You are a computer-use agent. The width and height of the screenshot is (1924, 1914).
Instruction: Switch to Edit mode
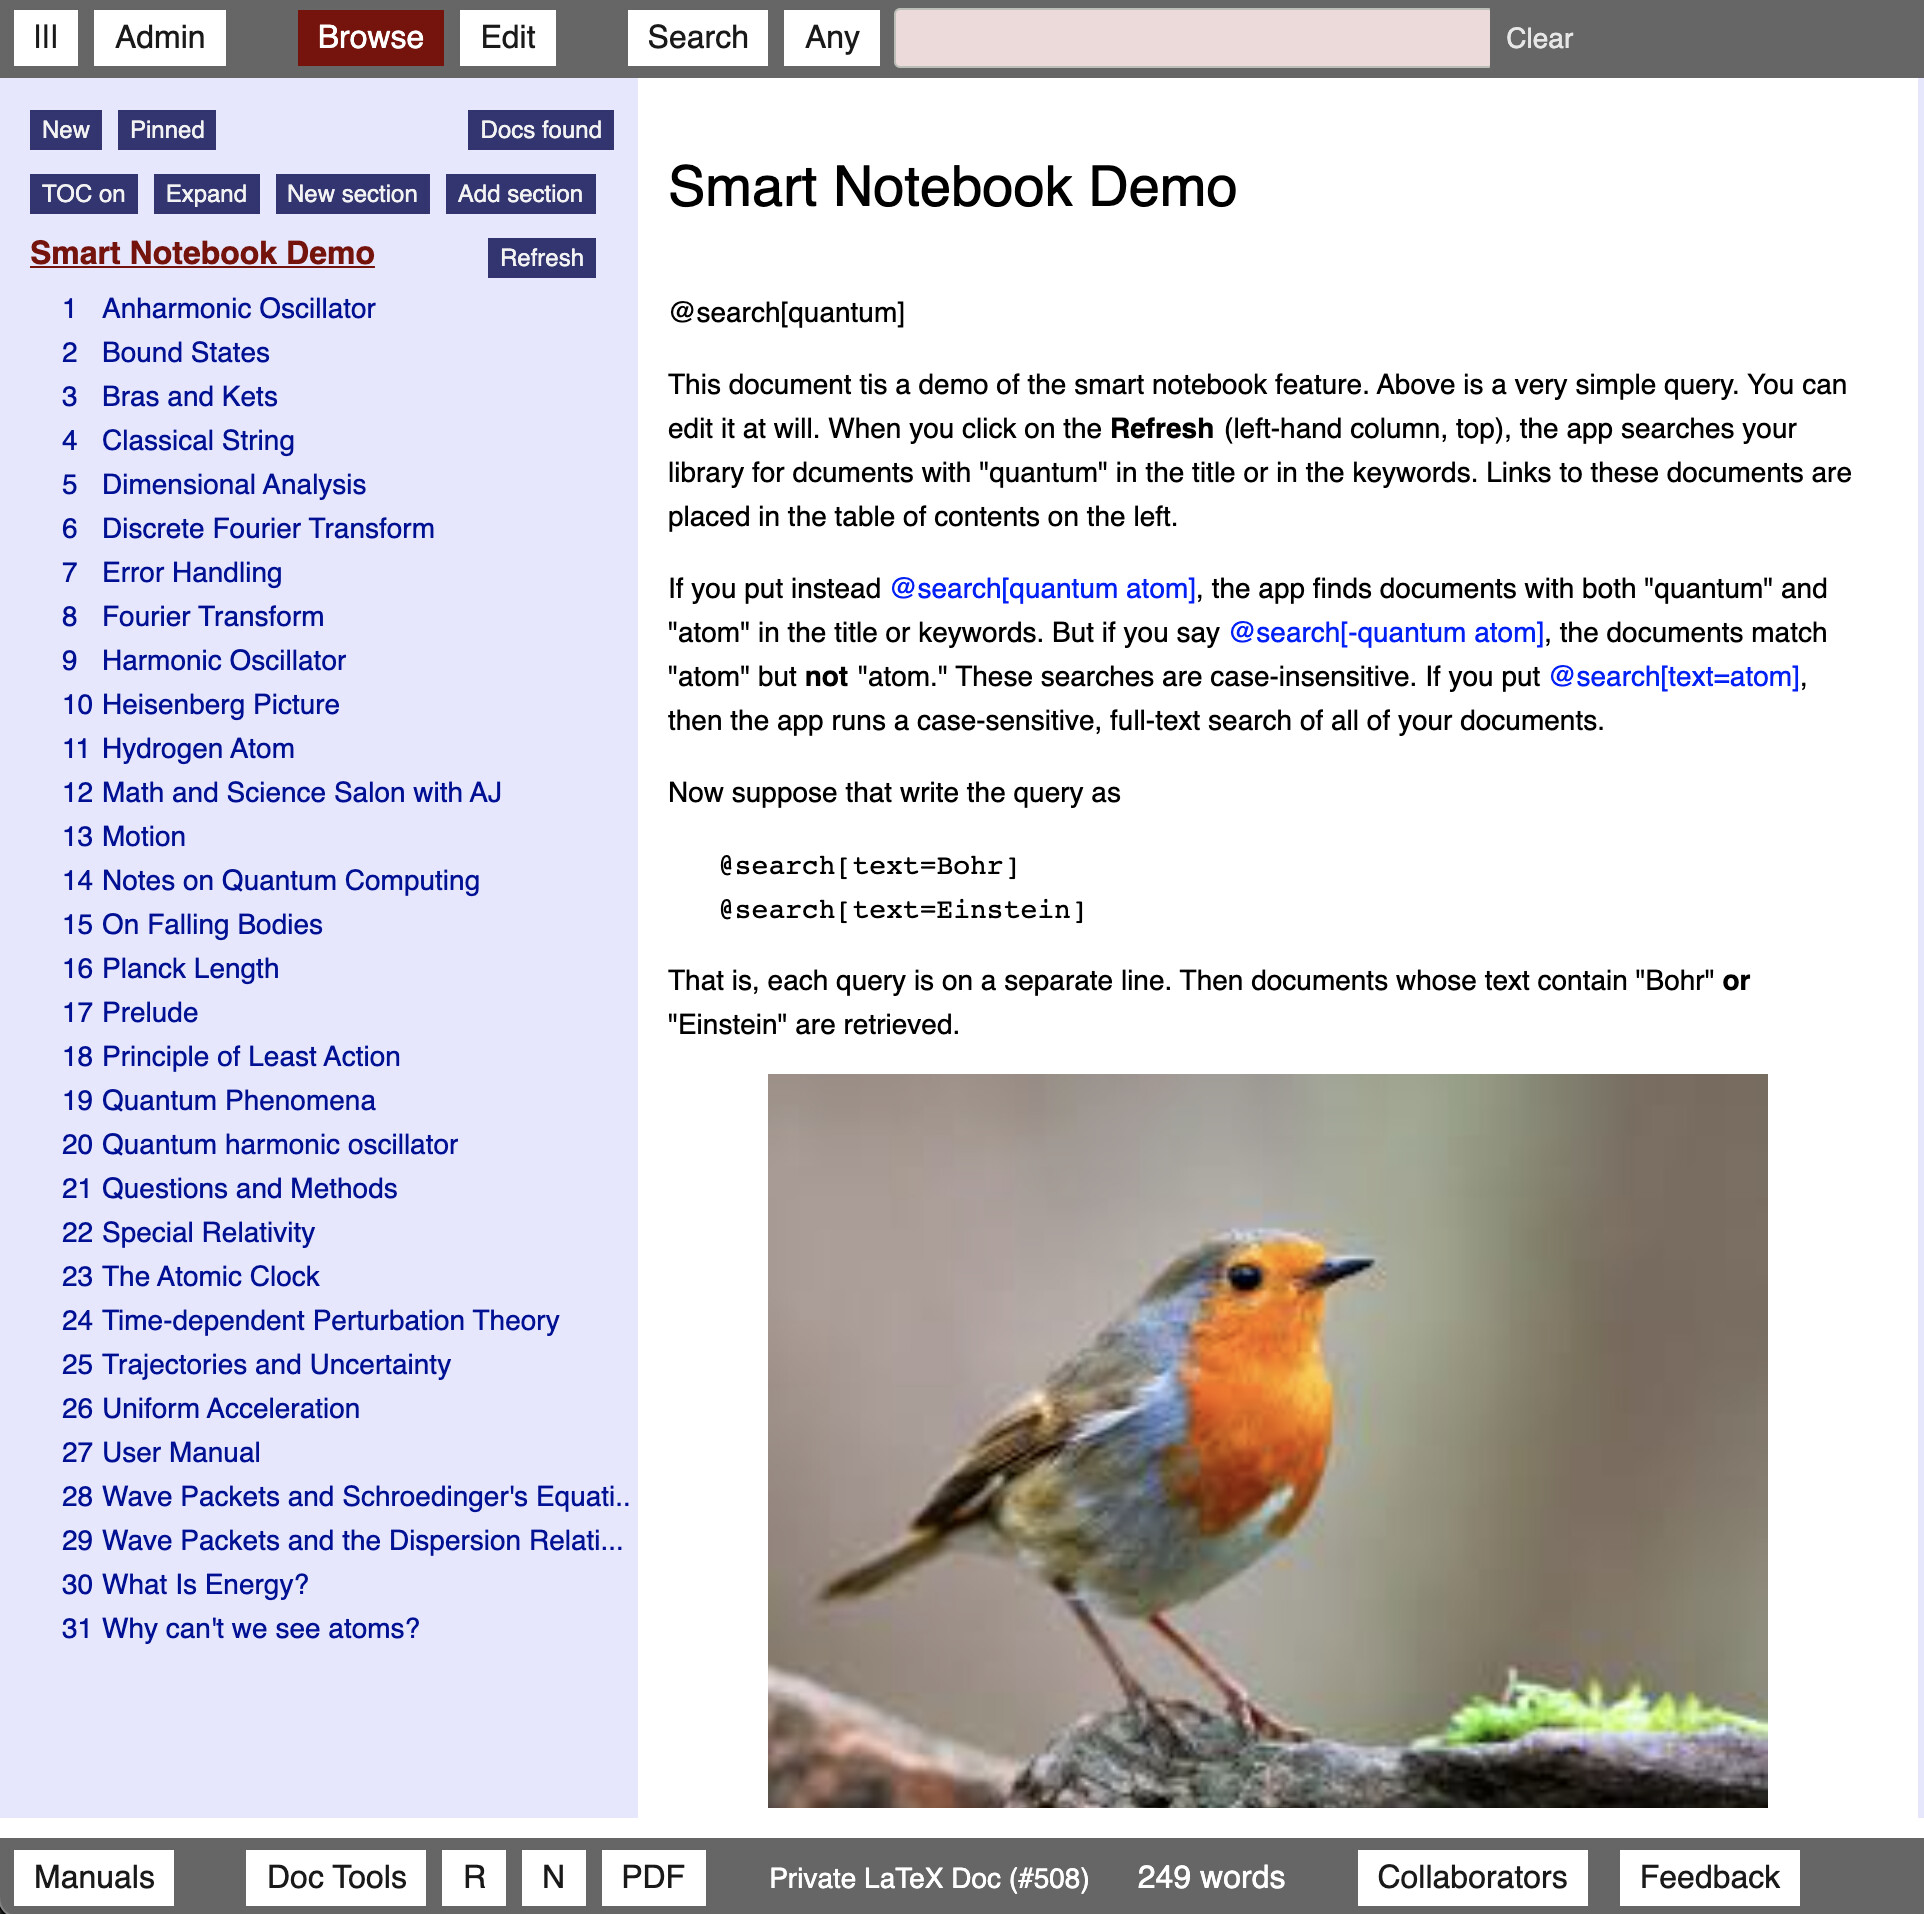tap(507, 38)
